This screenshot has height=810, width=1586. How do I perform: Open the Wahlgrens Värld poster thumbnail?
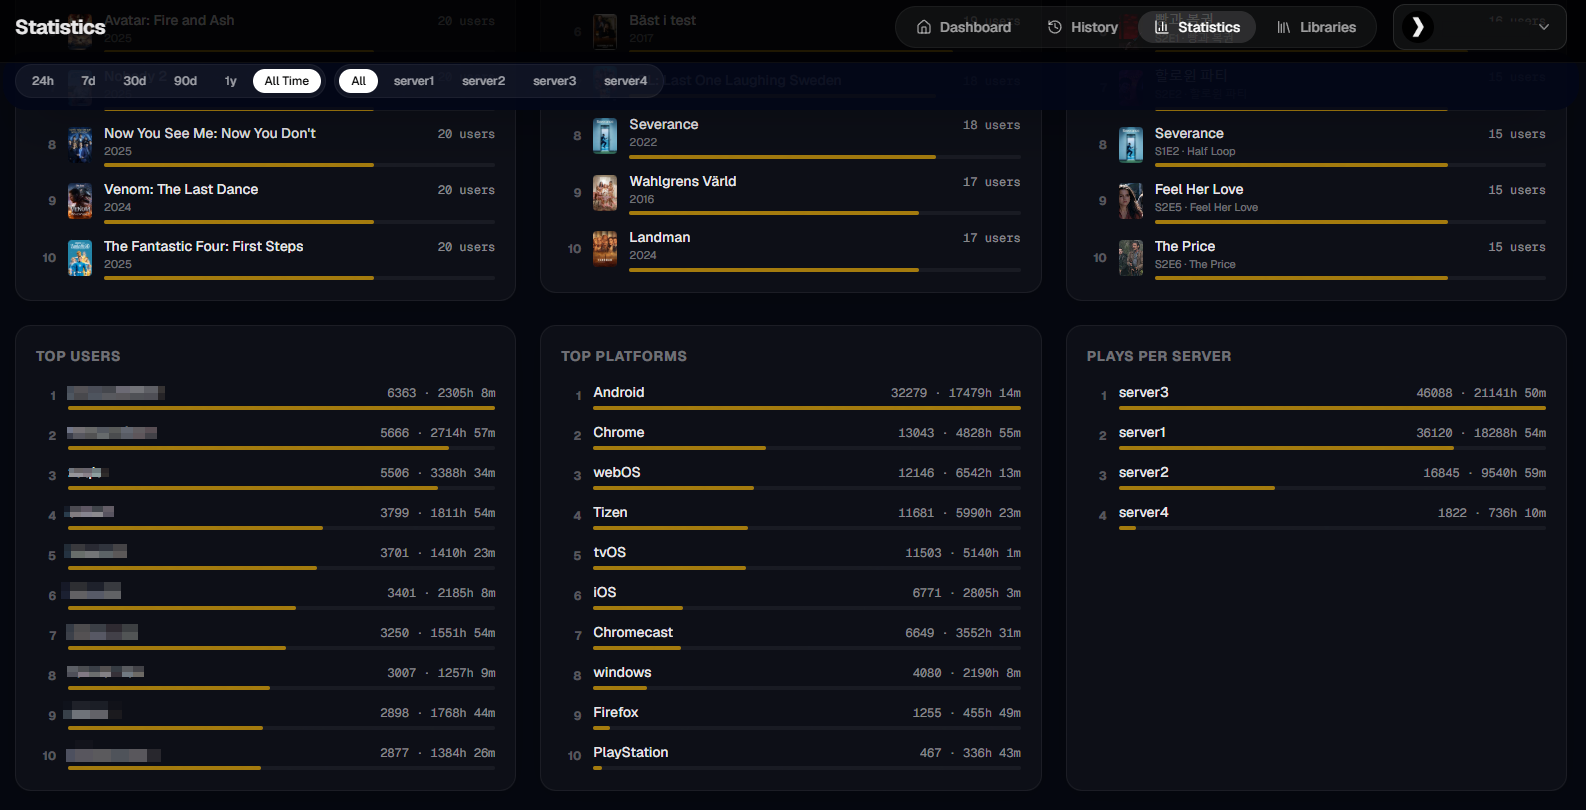605,193
